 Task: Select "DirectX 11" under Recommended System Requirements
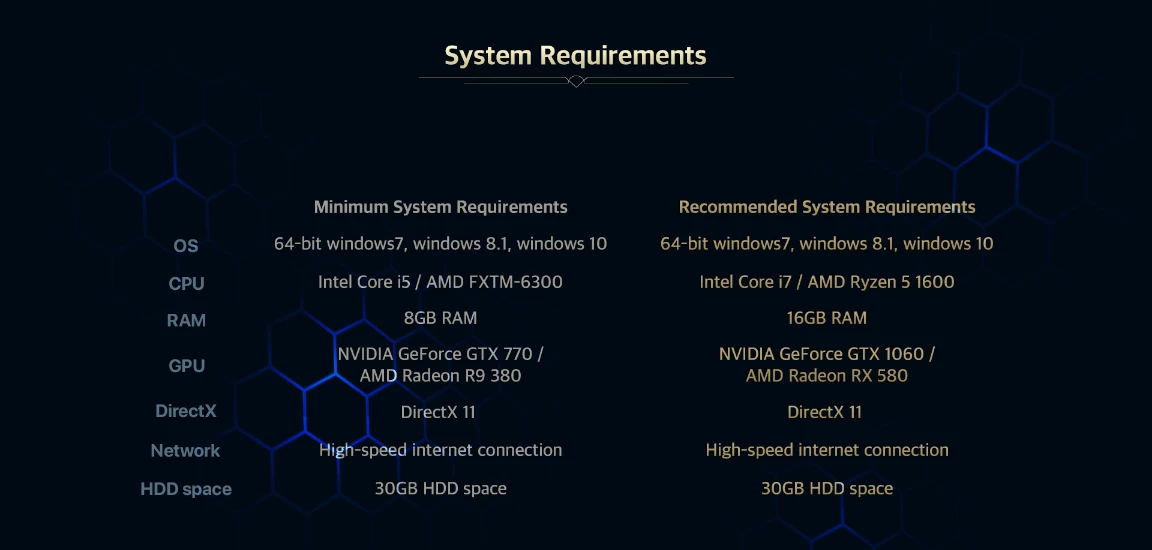[x=825, y=412]
